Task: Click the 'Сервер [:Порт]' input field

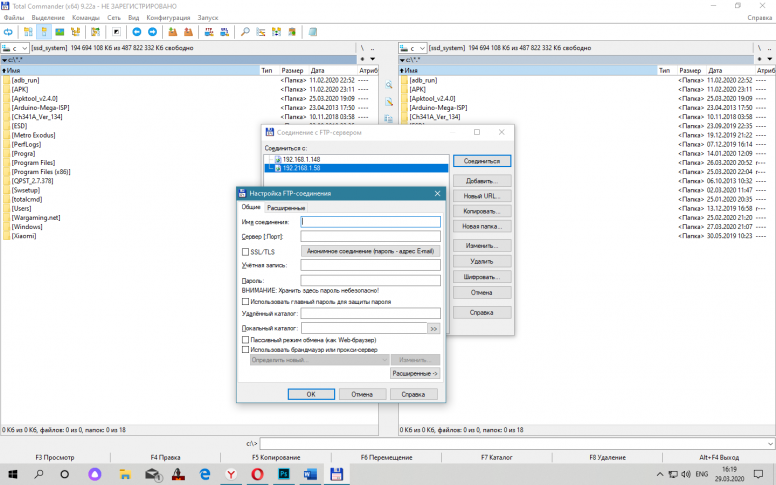Action: tap(370, 236)
